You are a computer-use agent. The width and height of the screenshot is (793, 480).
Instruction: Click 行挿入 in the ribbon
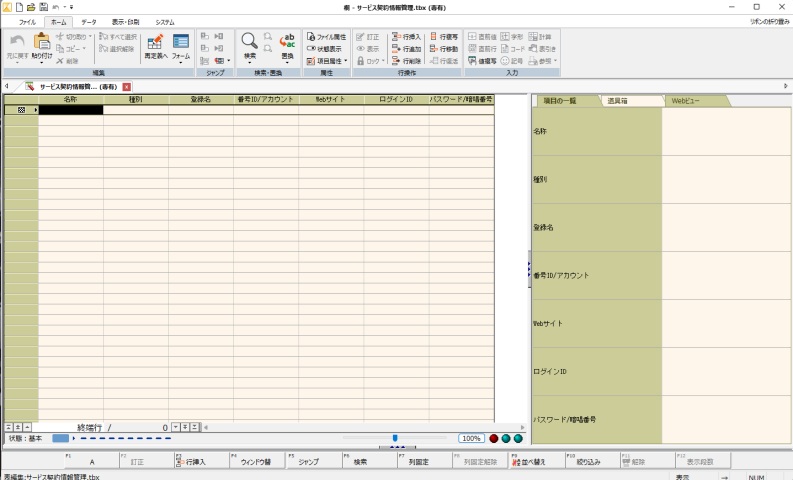pos(406,36)
